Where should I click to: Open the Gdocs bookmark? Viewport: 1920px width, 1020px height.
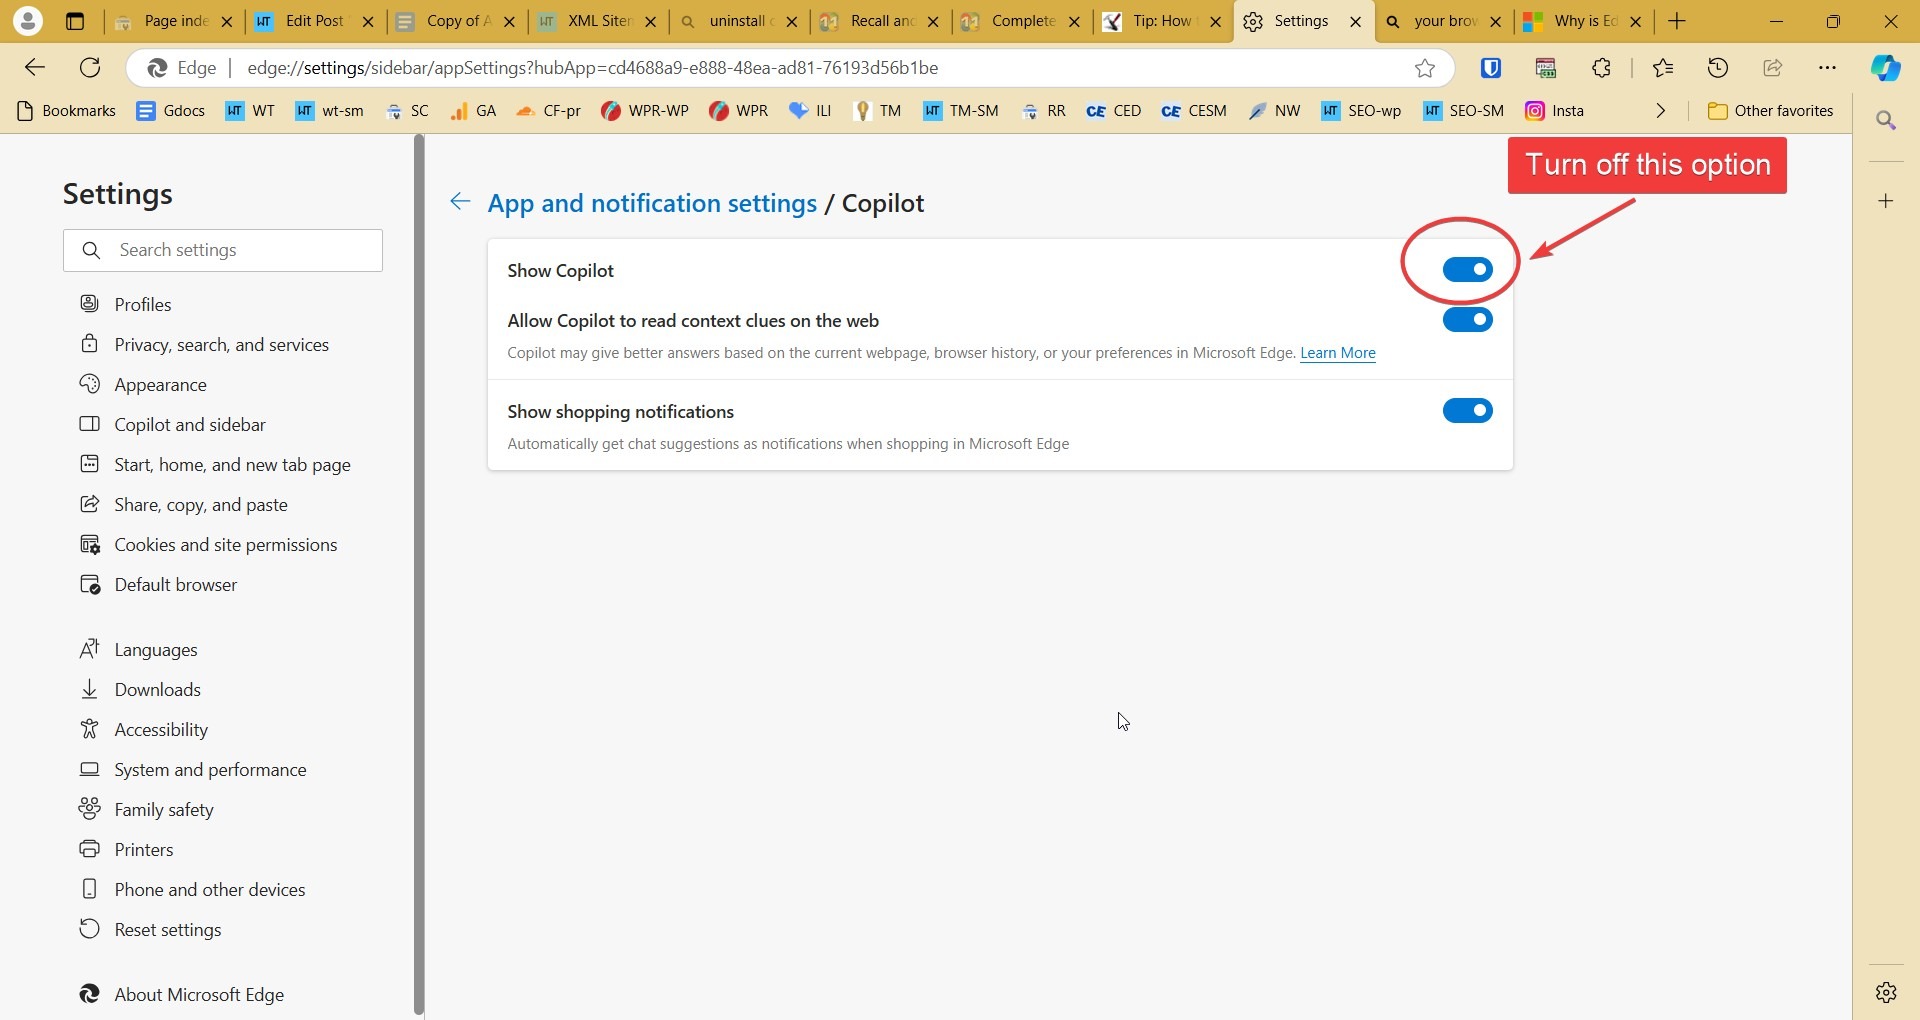171,111
